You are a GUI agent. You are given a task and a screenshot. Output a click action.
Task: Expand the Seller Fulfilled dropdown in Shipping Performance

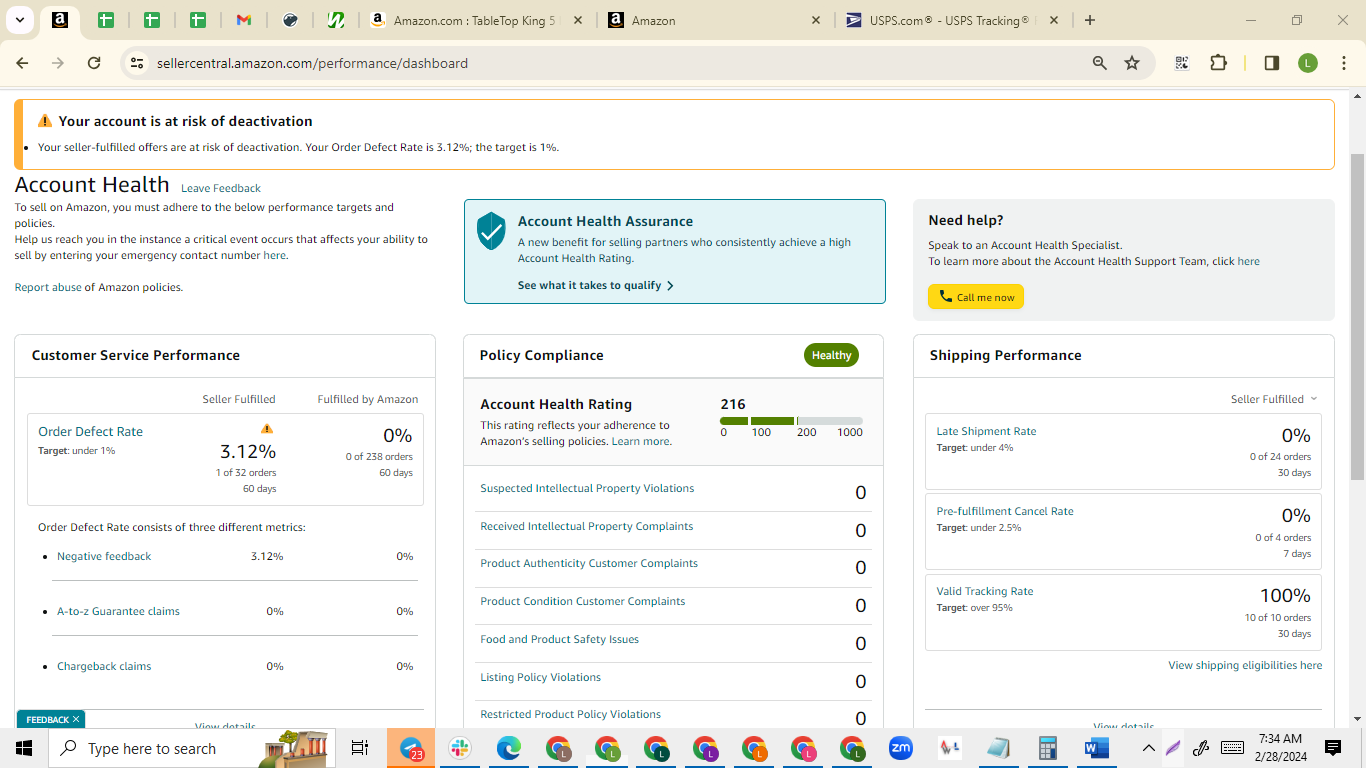1274,399
